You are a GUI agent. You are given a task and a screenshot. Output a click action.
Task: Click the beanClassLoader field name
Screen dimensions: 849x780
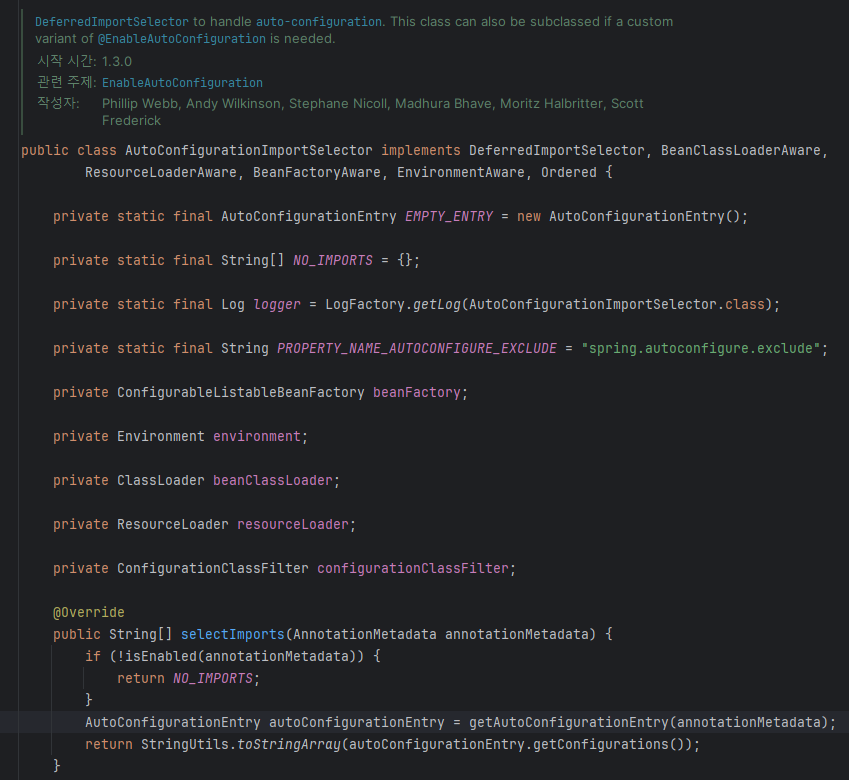coord(272,481)
